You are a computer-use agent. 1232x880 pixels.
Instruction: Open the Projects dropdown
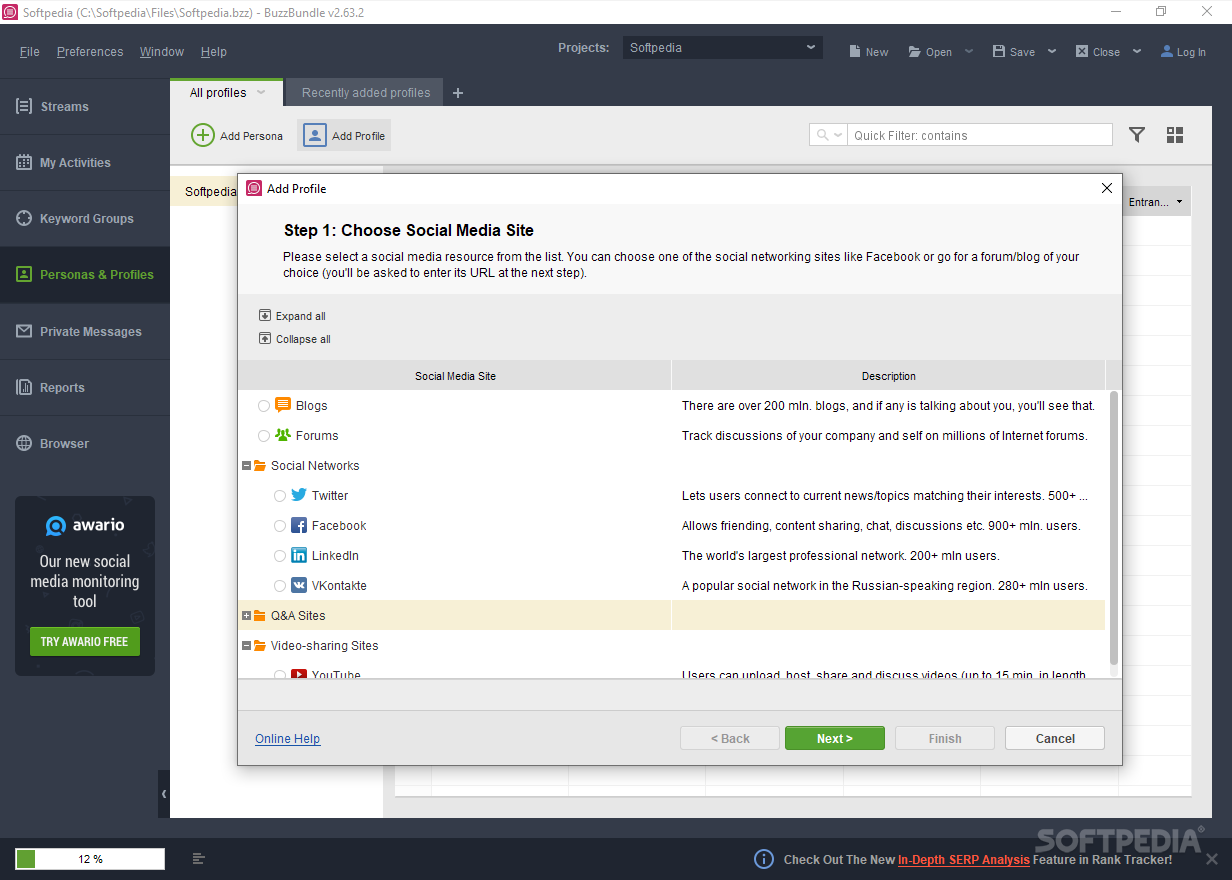pyautogui.click(x=722, y=46)
